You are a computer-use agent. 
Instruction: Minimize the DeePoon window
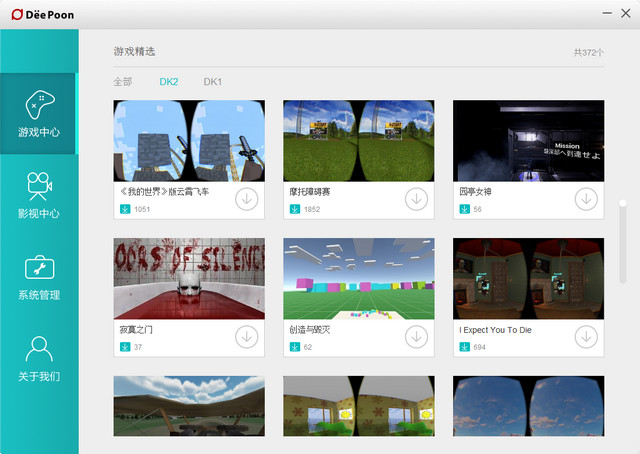click(608, 13)
